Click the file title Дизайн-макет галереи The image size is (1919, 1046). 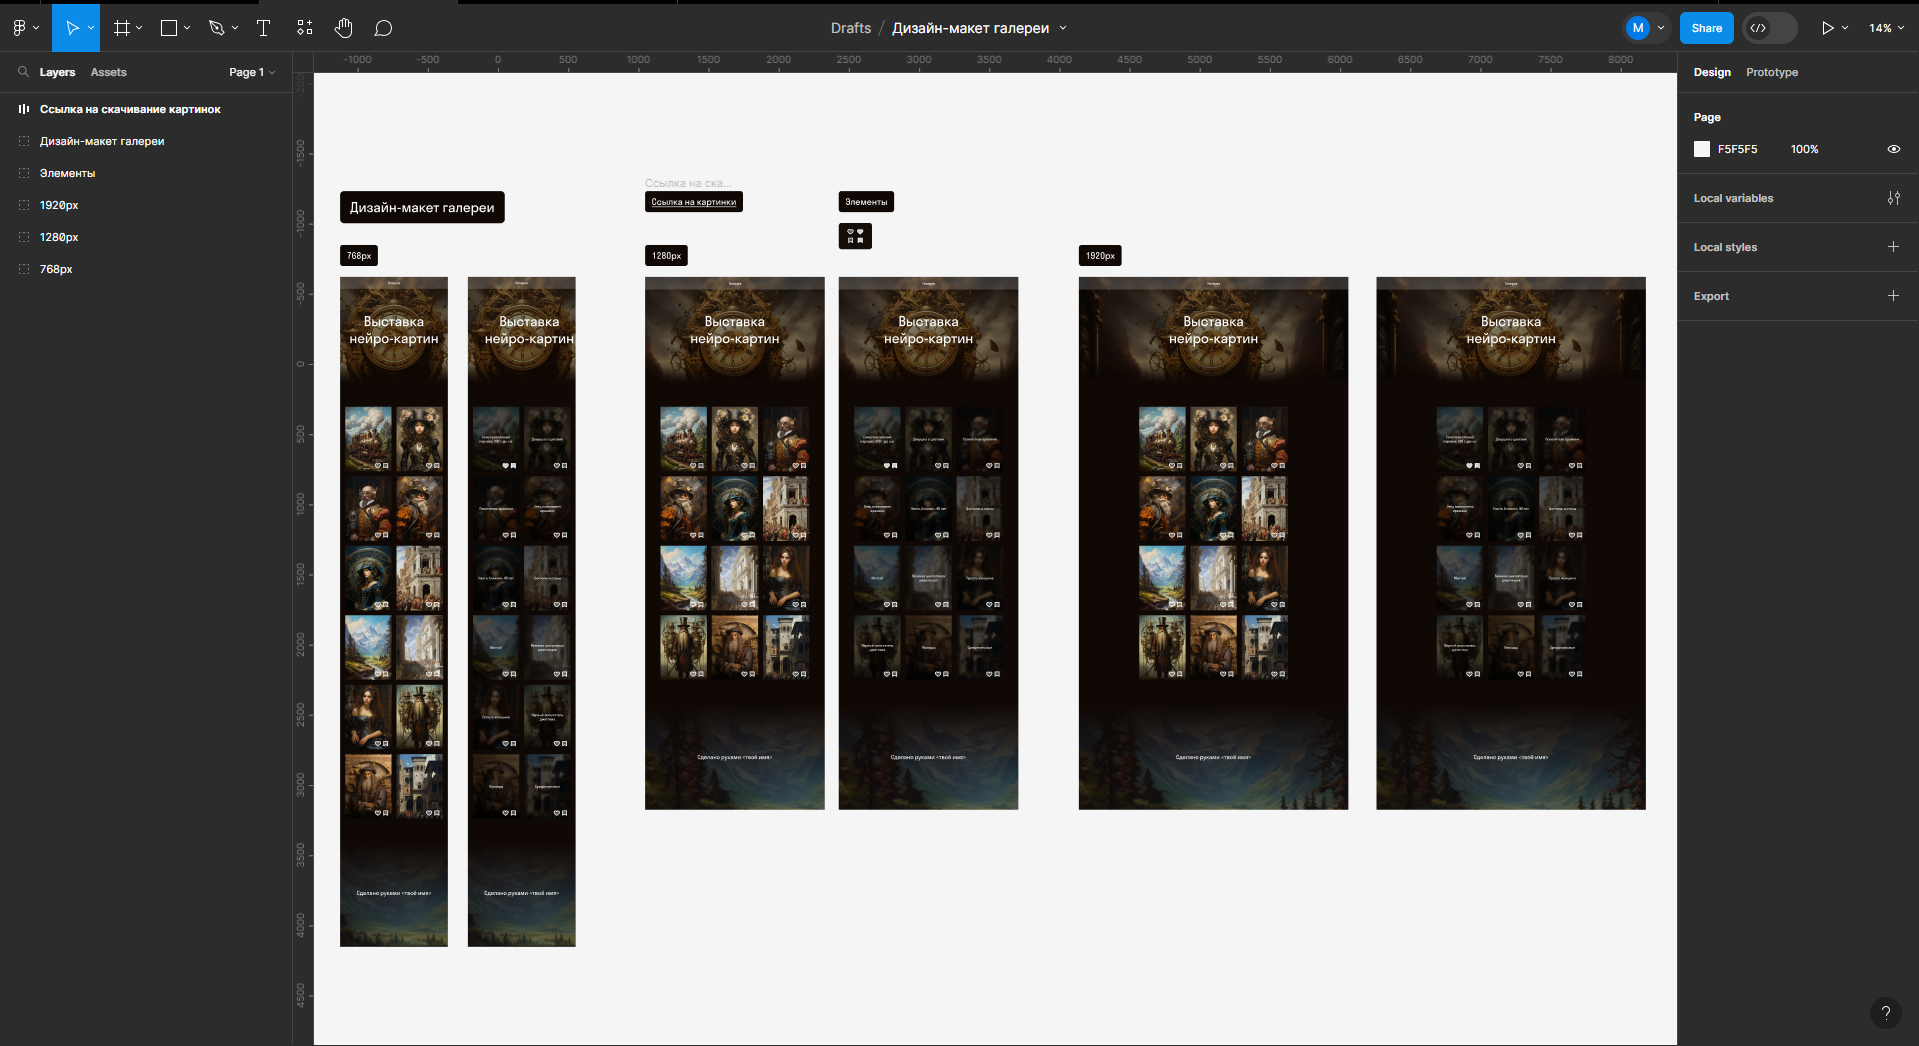tap(970, 28)
